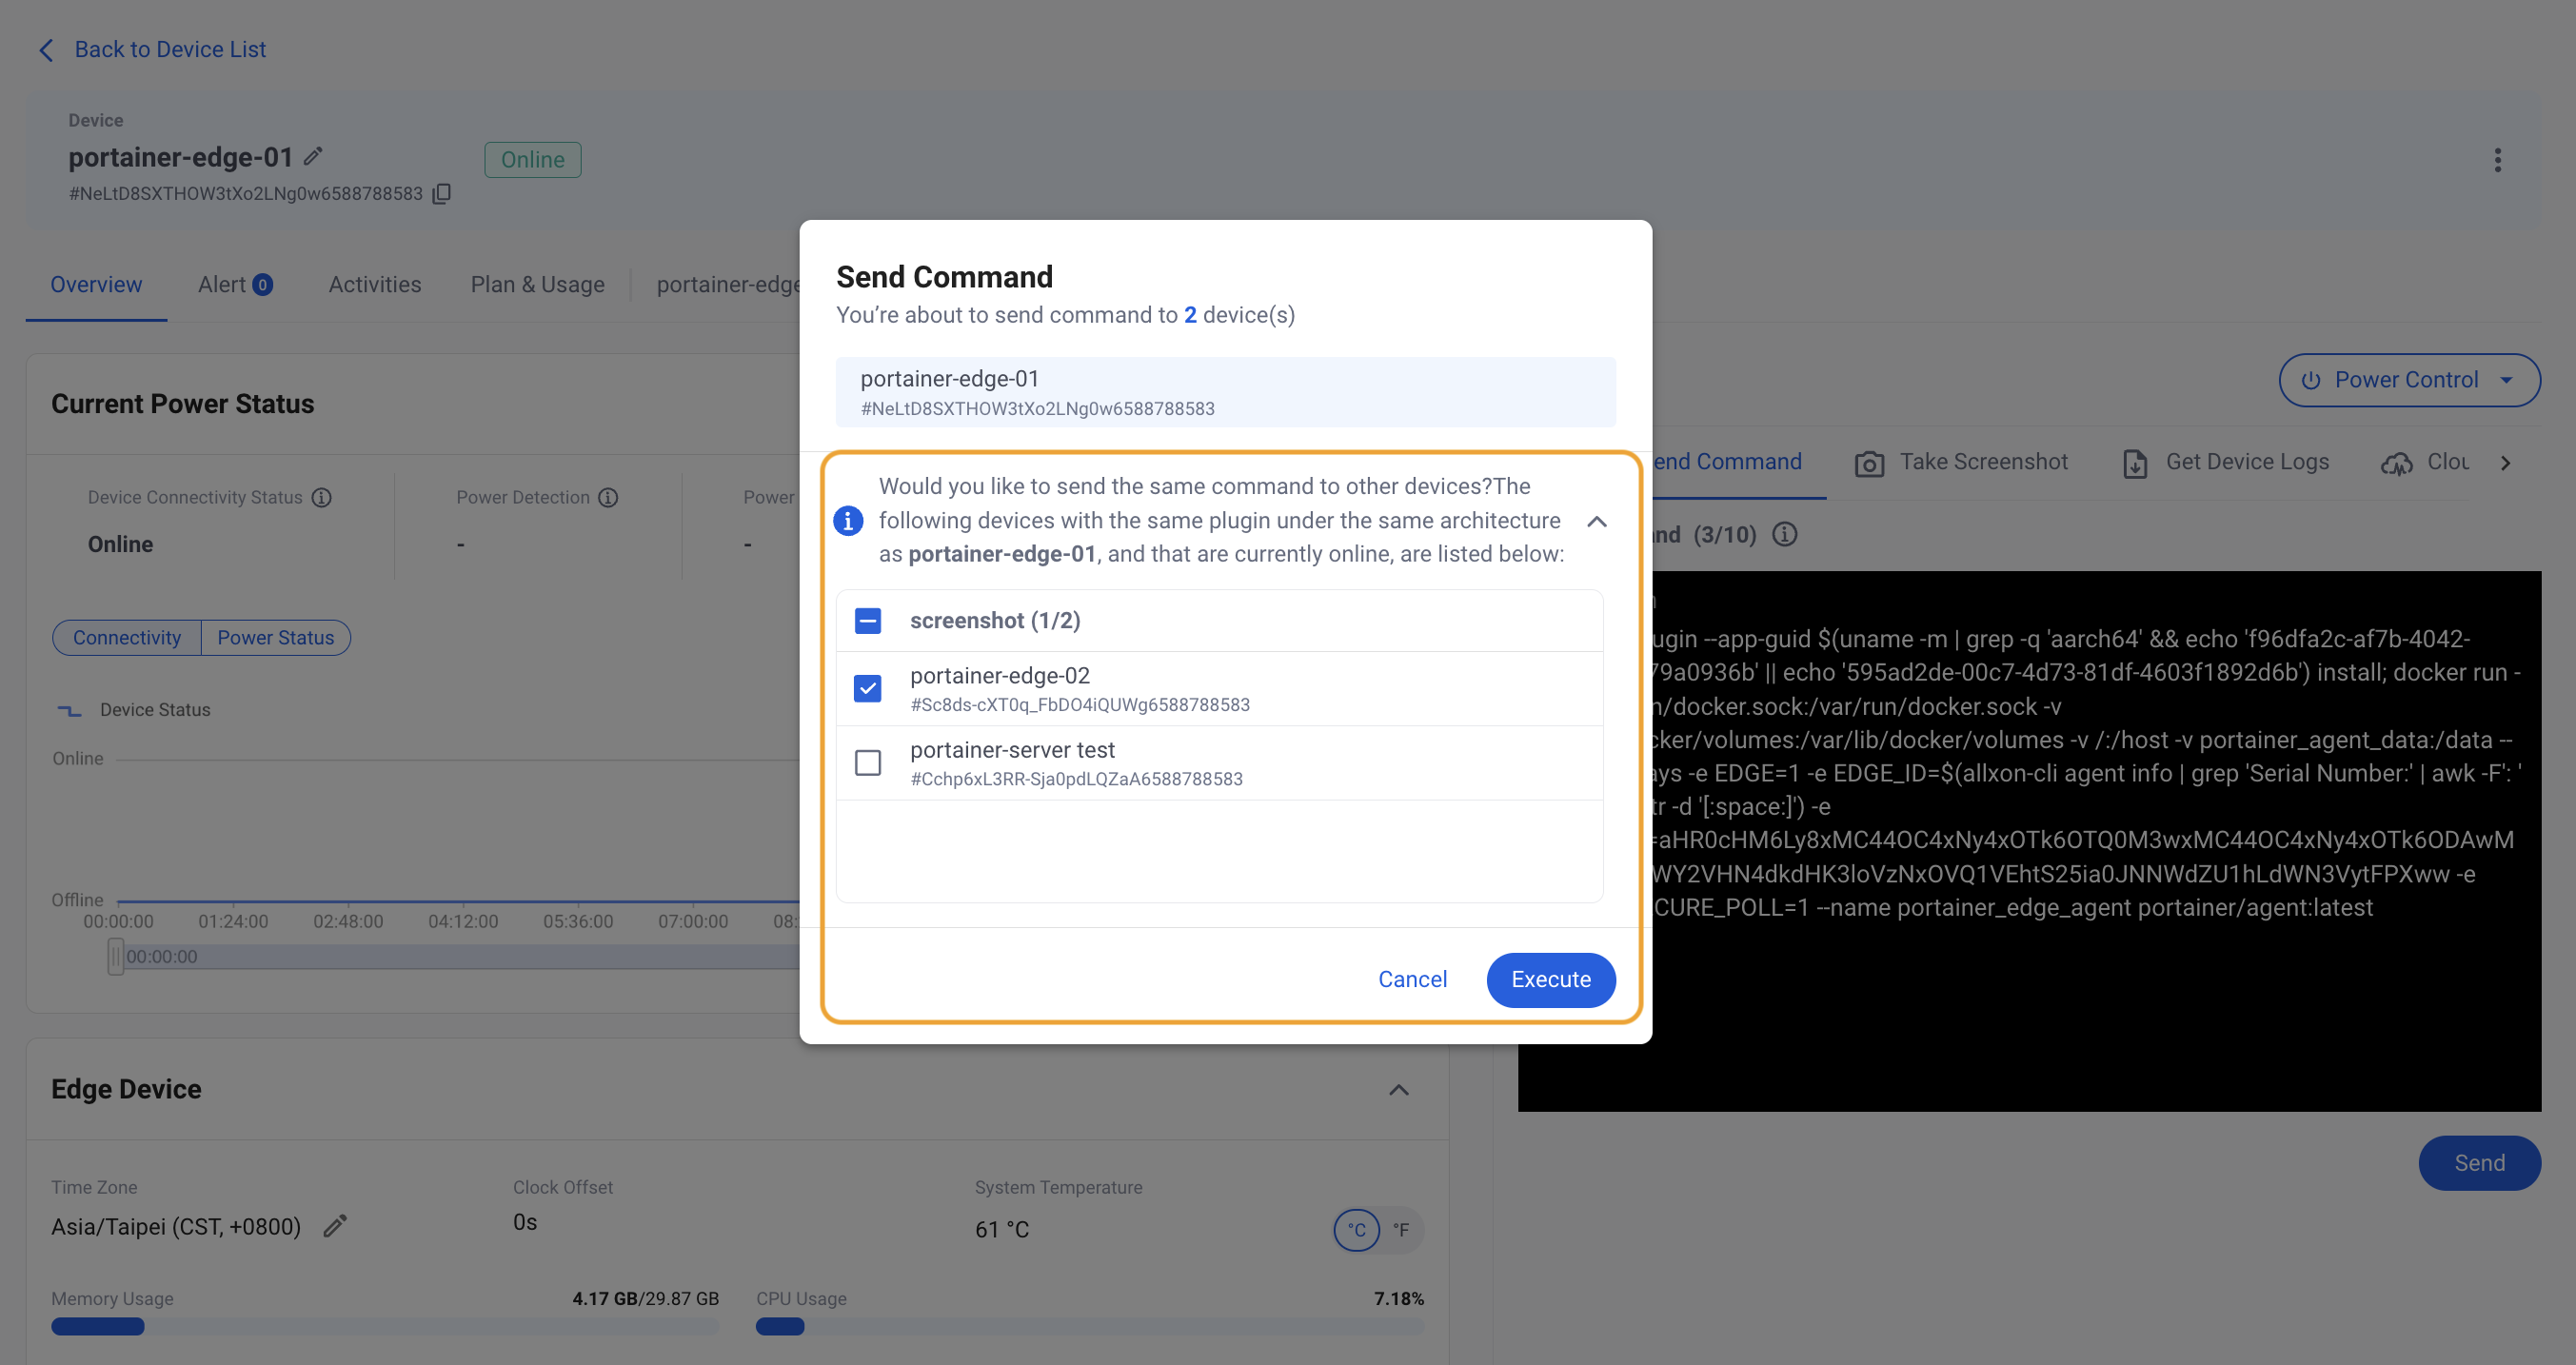Open the Overview tab

(x=96, y=285)
